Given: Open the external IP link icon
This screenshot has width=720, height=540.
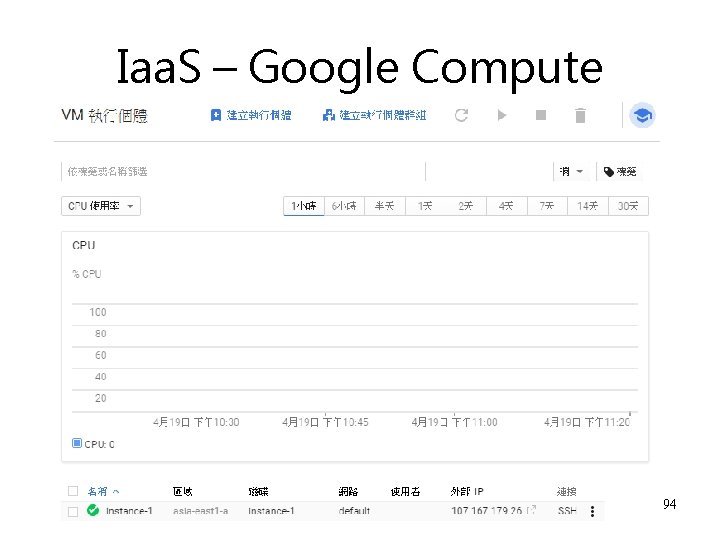Looking at the screenshot, I should pos(531,510).
